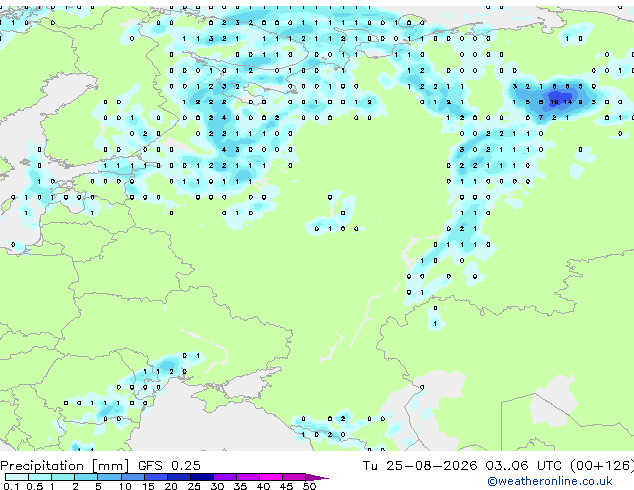Viewport: 634px width, 490px height.
Task: Select the 10–15 mm legend color swatch
Action: (132, 477)
